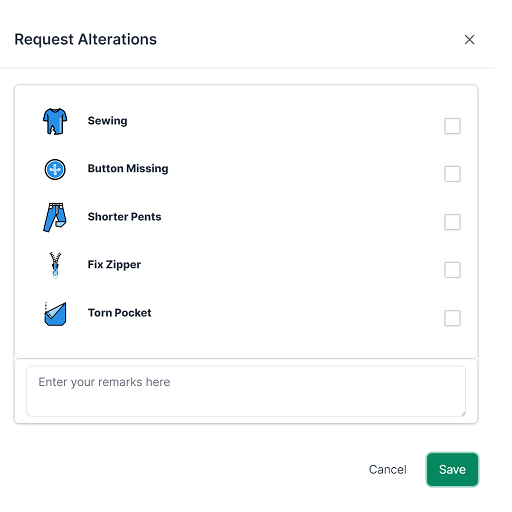Click the green Save button
This screenshot has width=512, height=512.
(452, 470)
